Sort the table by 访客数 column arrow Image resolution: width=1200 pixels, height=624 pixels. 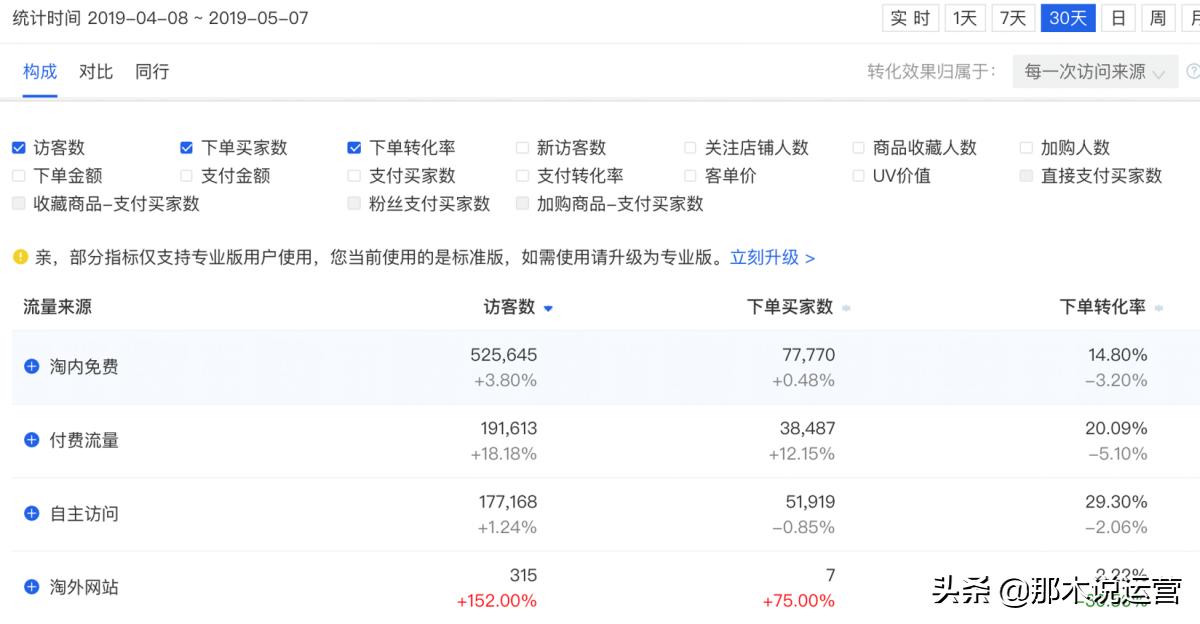tap(548, 308)
